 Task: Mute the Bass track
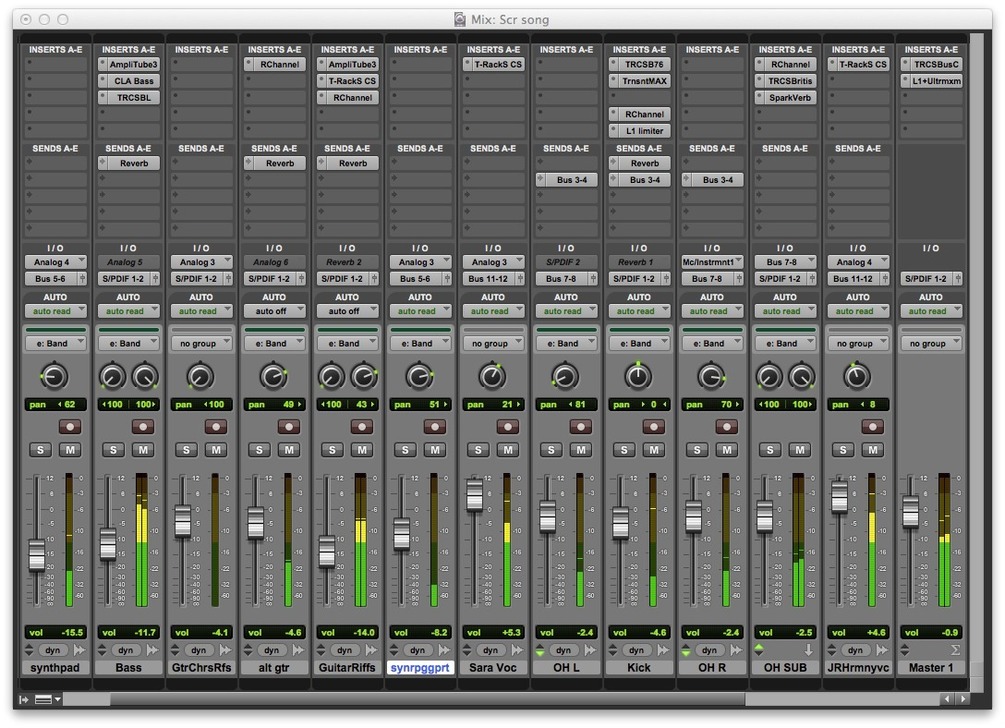[x=143, y=450]
